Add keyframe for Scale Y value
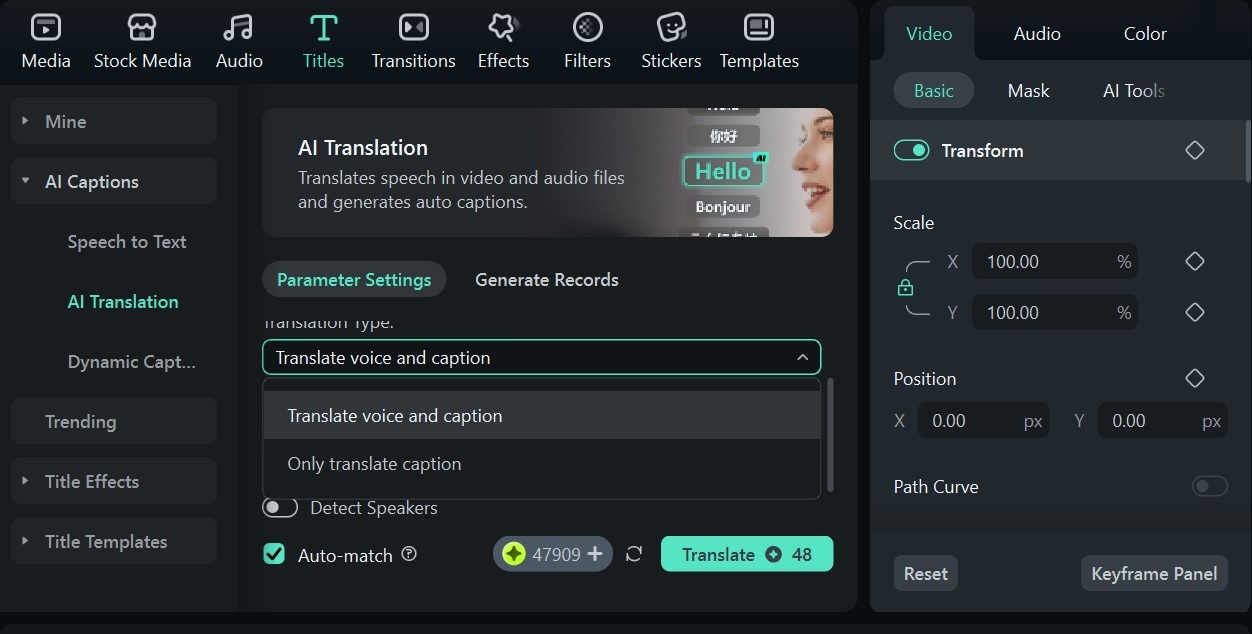 coord(1194,312)
